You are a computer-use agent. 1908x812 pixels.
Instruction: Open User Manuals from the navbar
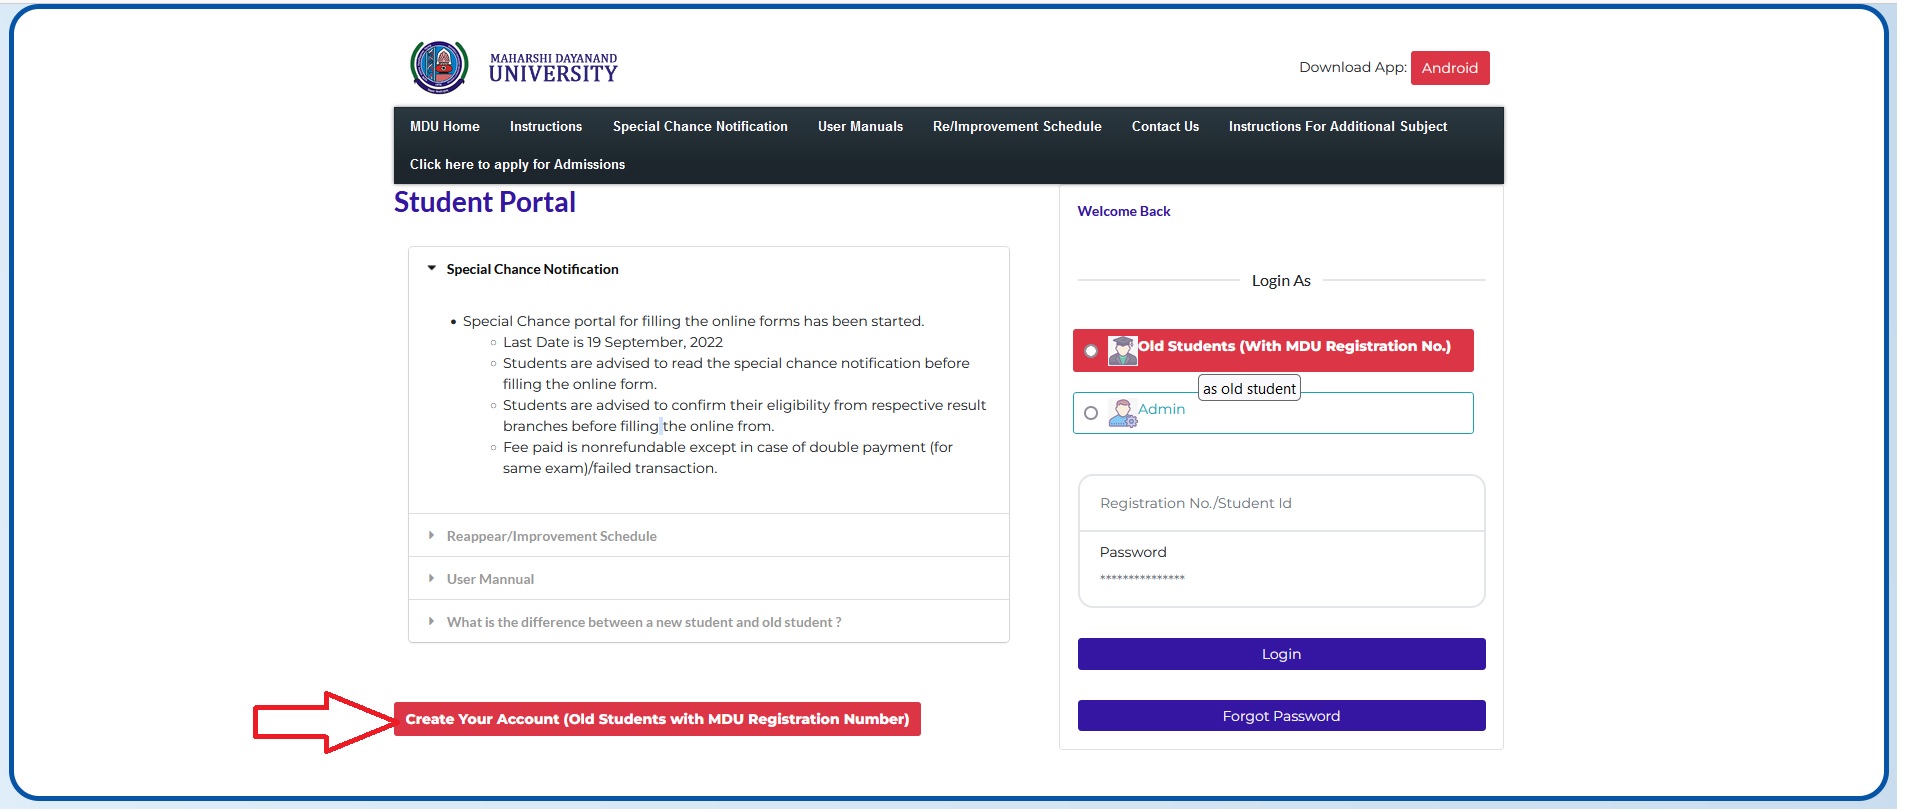point(860,126)
